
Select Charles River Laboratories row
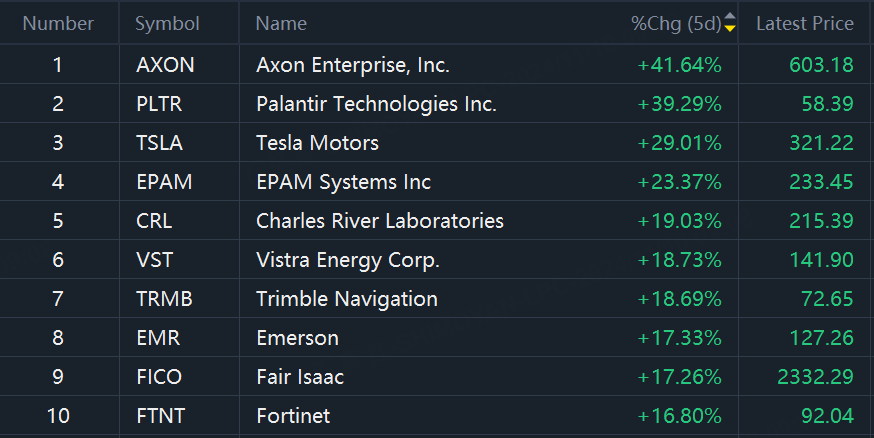(x=379, y=221)
